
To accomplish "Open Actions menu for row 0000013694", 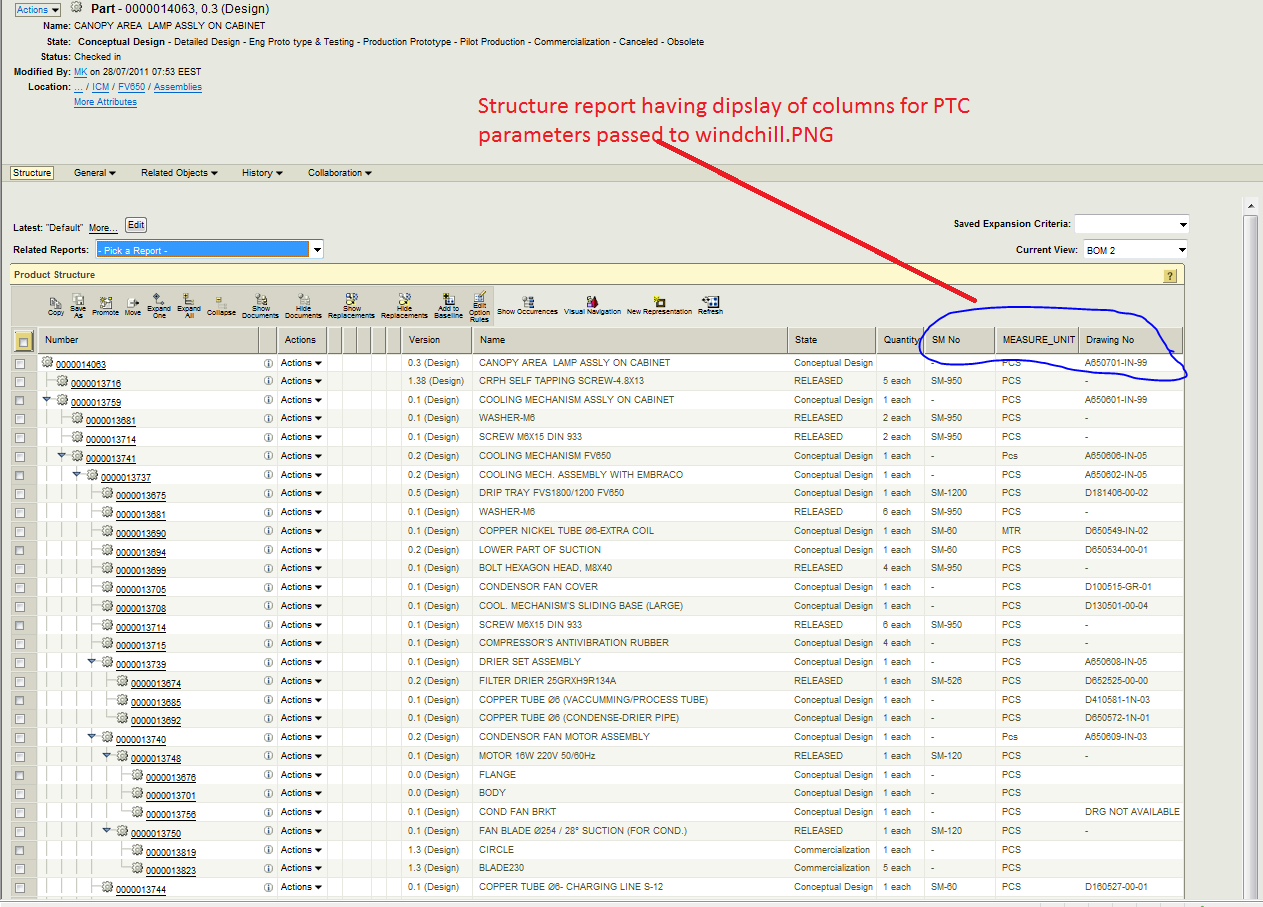I will 301,549.
